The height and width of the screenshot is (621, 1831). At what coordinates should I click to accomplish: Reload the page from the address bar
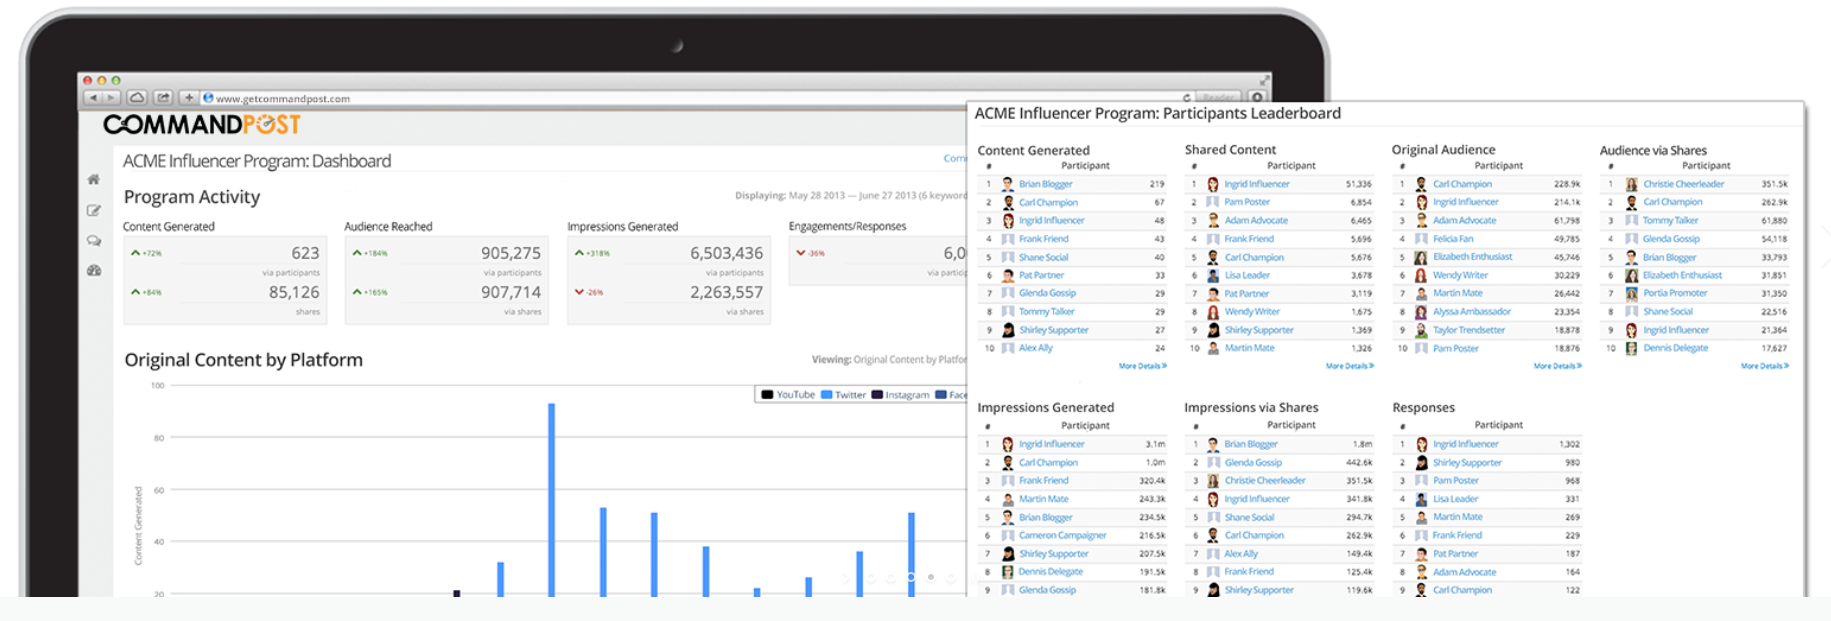click(1187, 98)
